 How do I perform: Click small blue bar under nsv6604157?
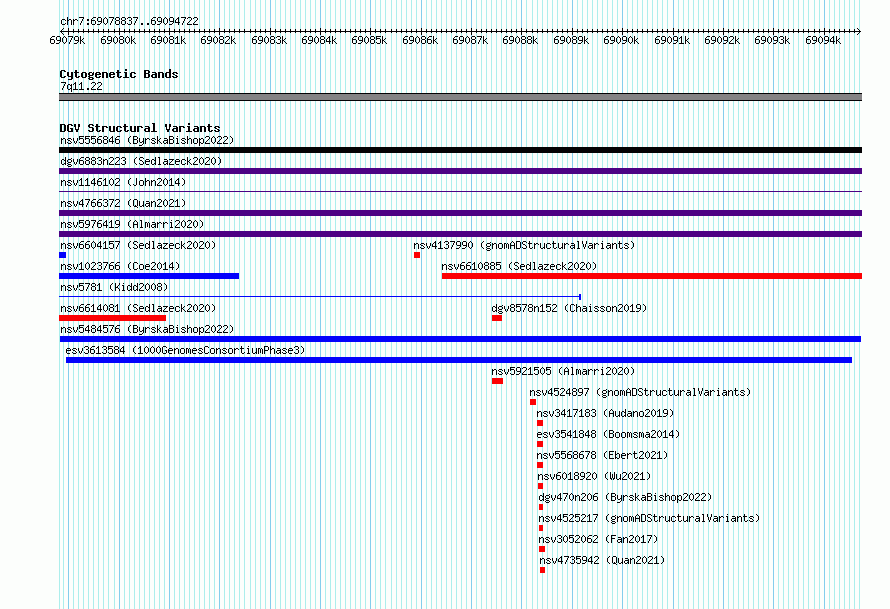(x=62, y=255)
